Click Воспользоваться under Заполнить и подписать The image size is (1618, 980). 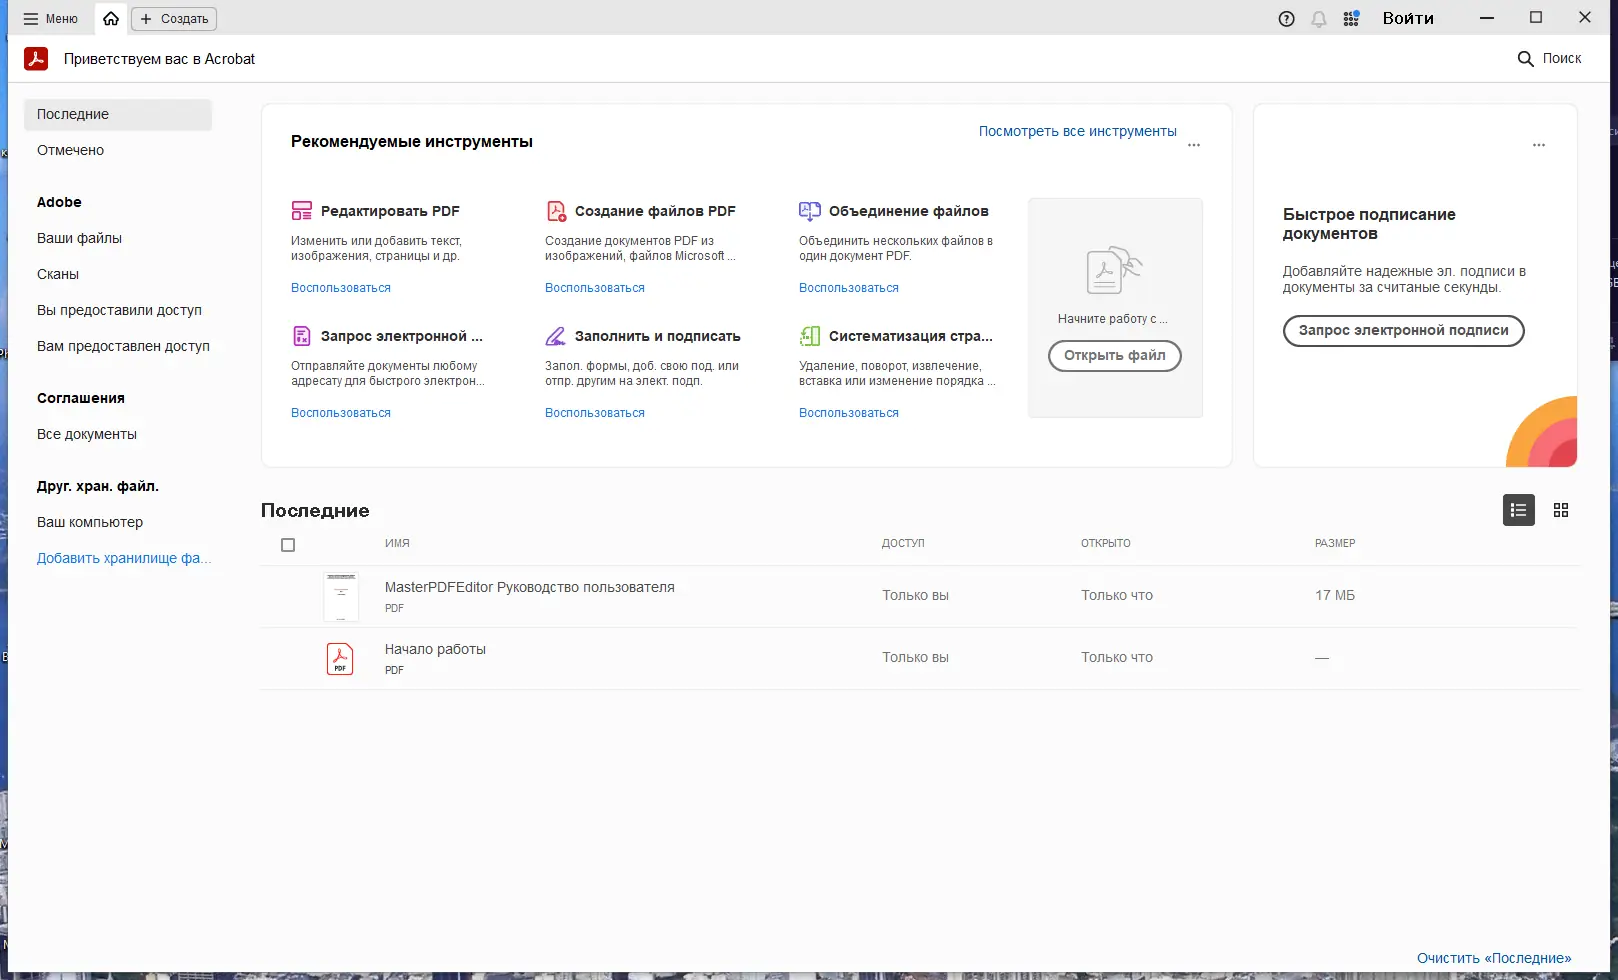pos(595,413)
